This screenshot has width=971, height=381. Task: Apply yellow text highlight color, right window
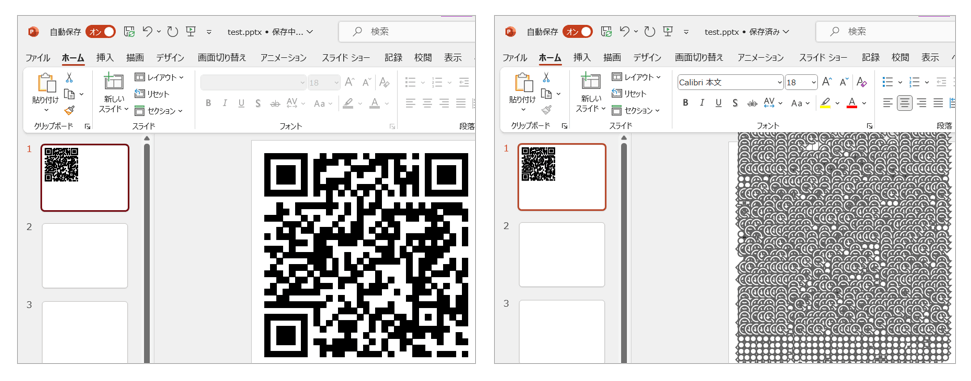point(825,103)
